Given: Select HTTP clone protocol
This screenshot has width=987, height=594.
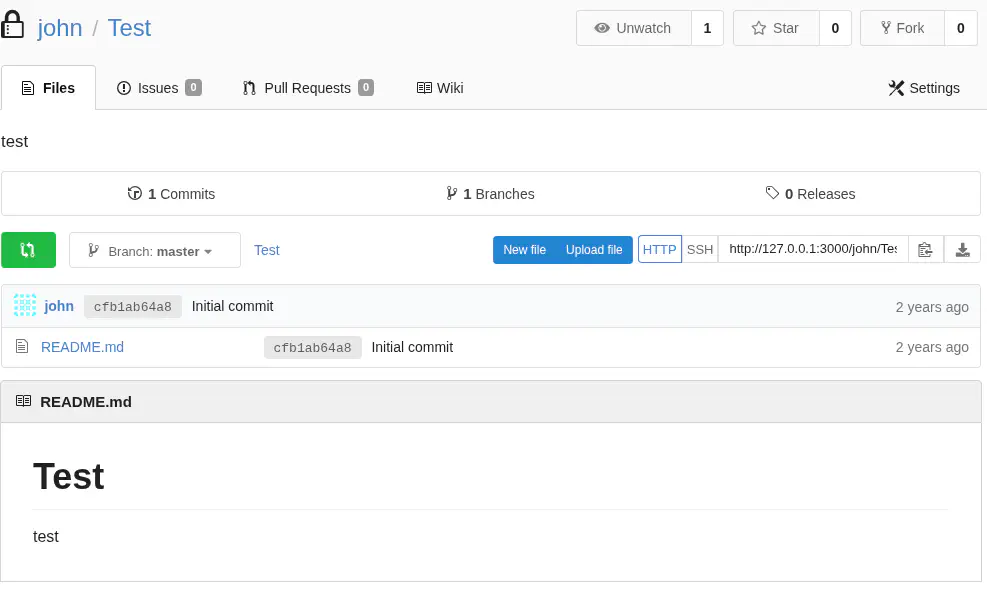Looking at the screenshot, I should click(x=660, y=250).
